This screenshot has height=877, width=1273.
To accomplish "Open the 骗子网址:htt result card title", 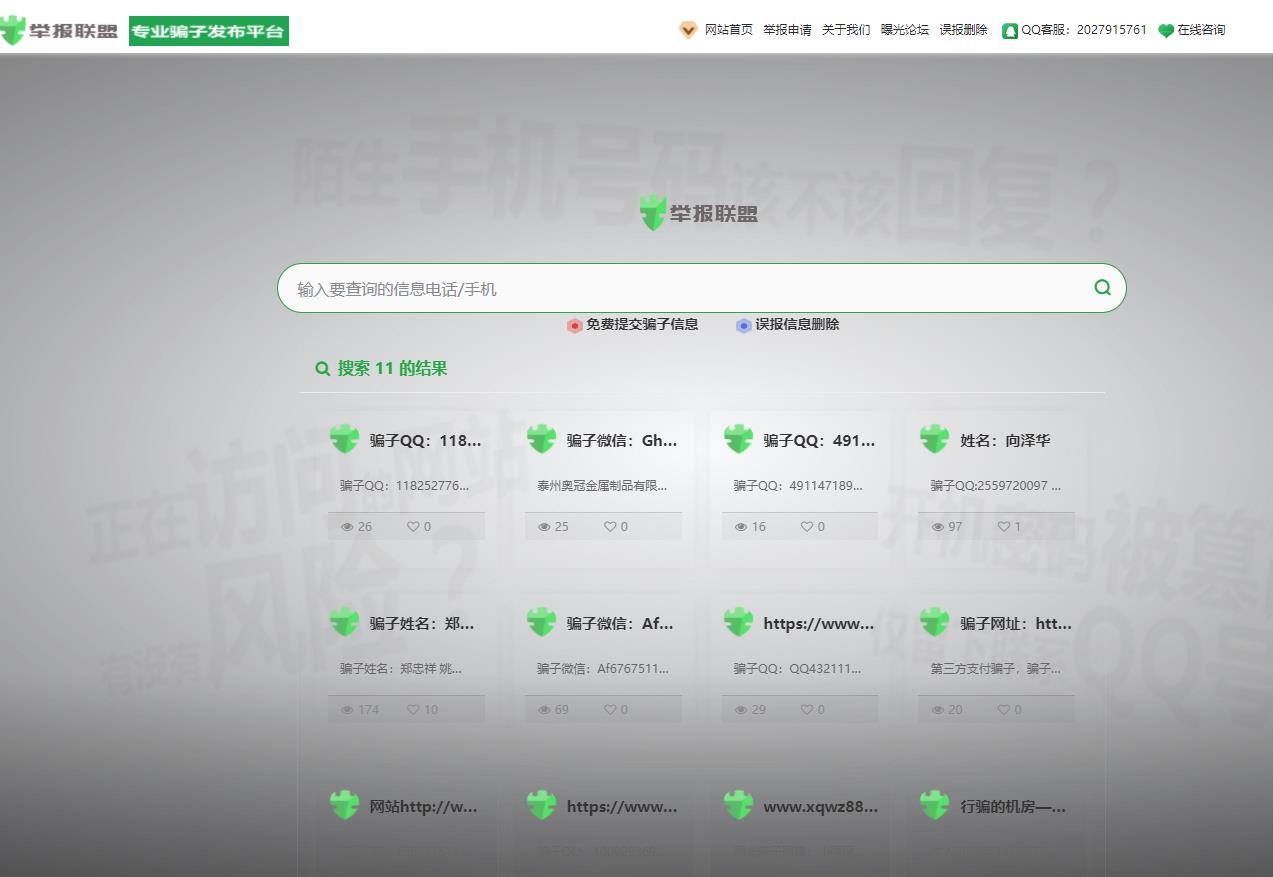I will click(x=1015, y=623).
